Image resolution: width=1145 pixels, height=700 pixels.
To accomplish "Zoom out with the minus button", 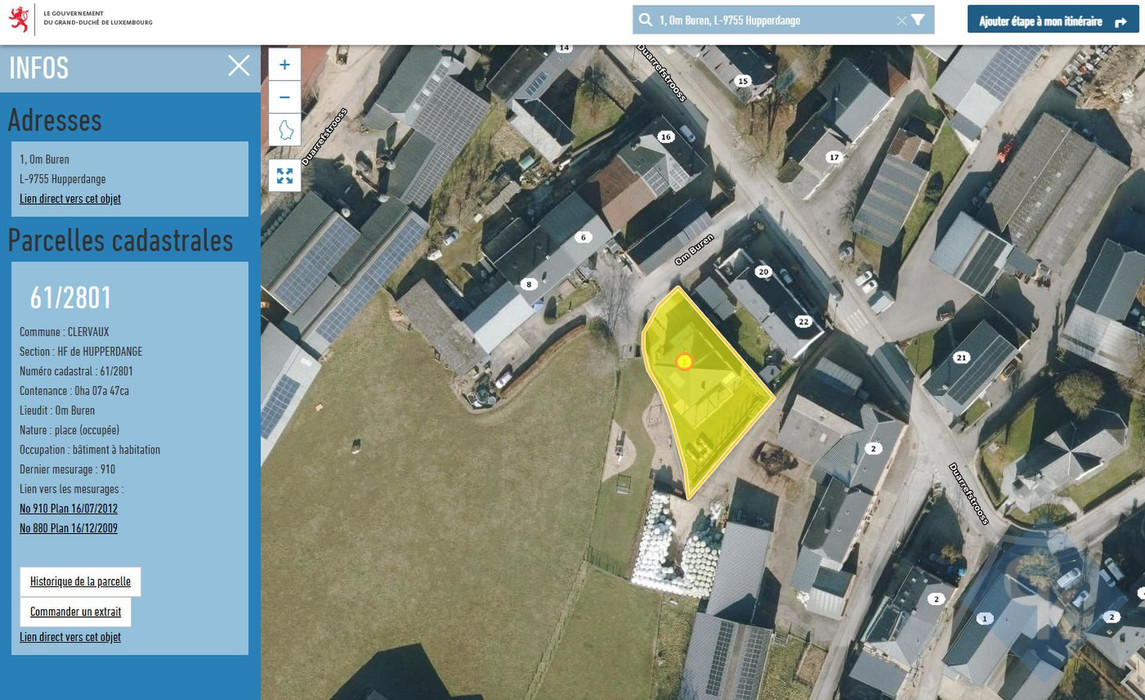I will pos(285,97).
